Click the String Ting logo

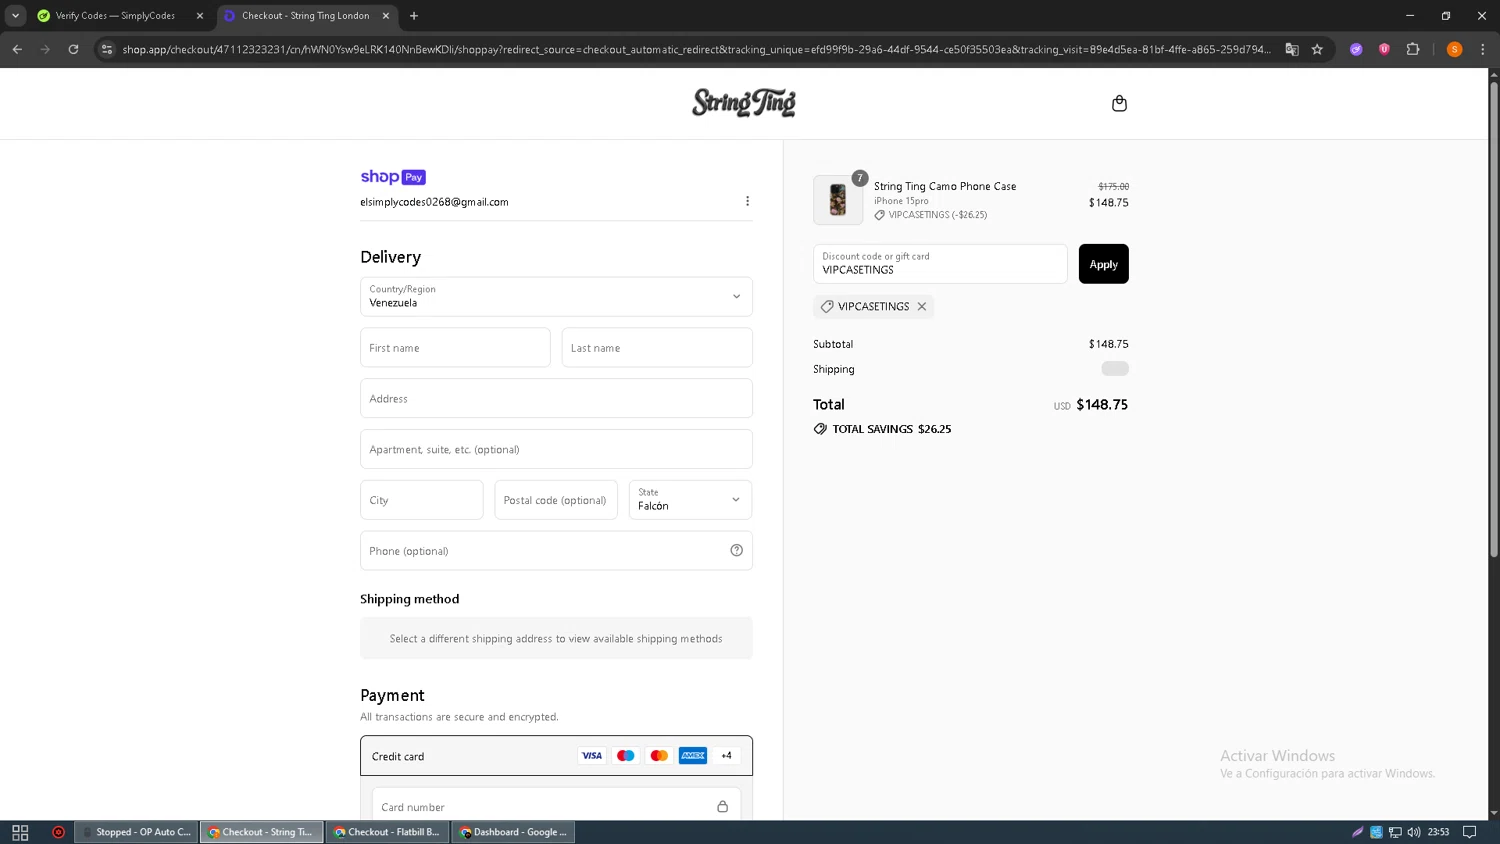tap(744, 103)
